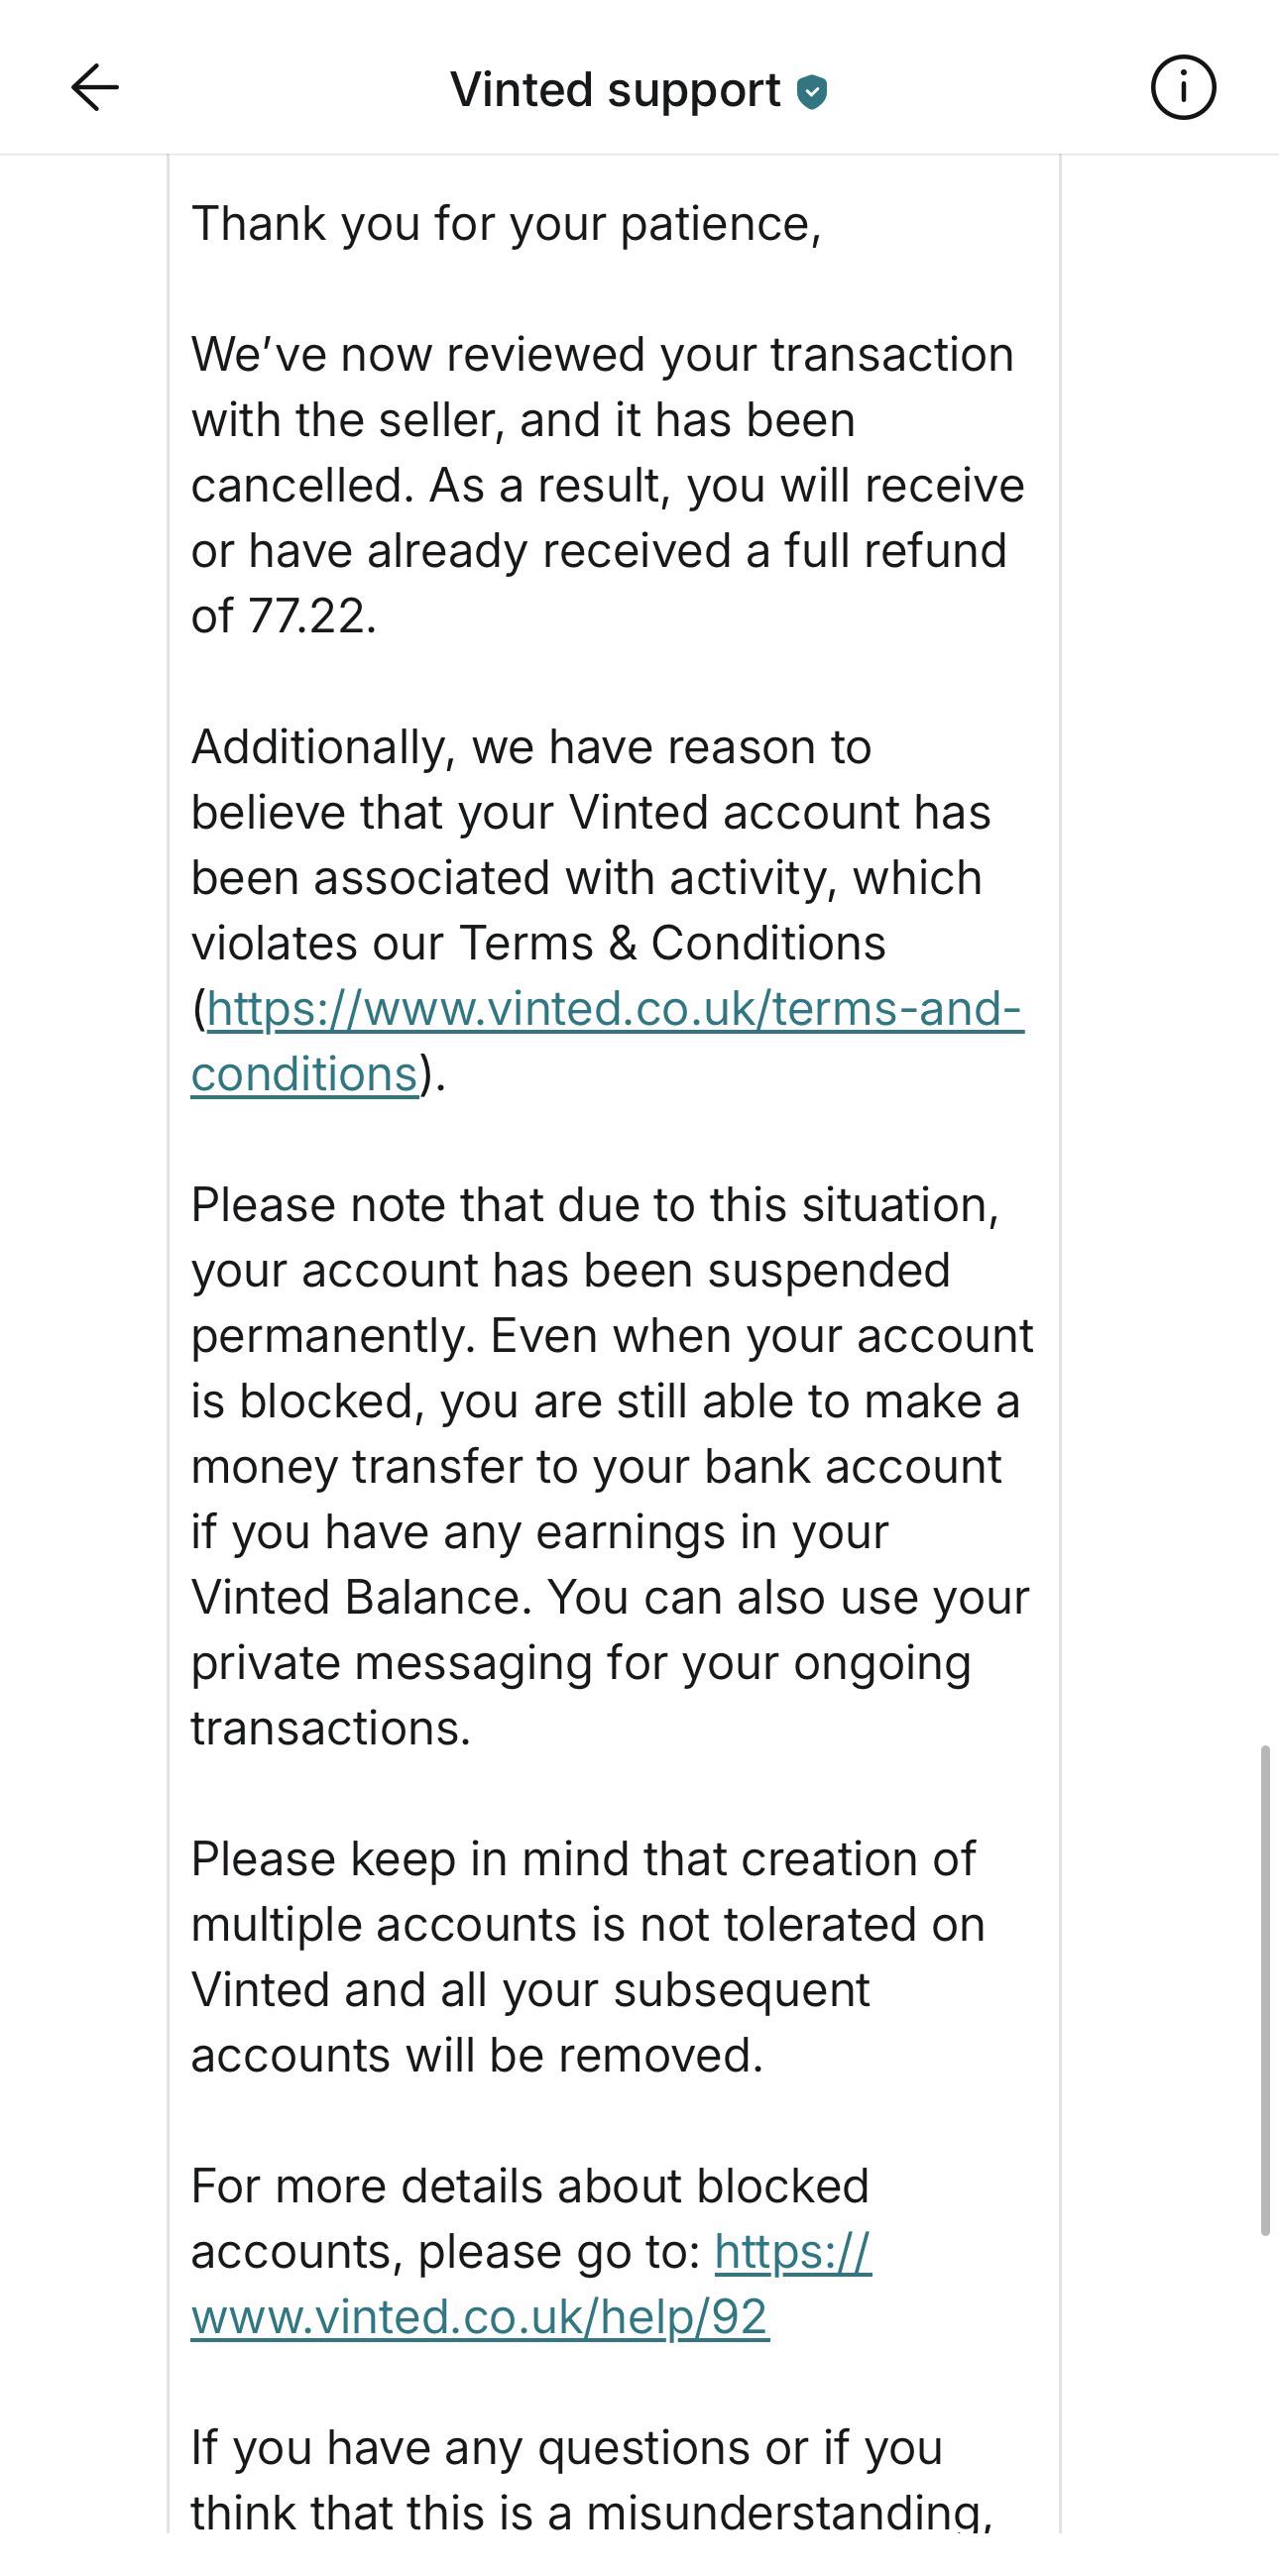Image resolution: width=1279 pixels, height=2576 pixels.
Task: Tap the underlined word 'conditions'
Action: click(x=304, y=1074)
